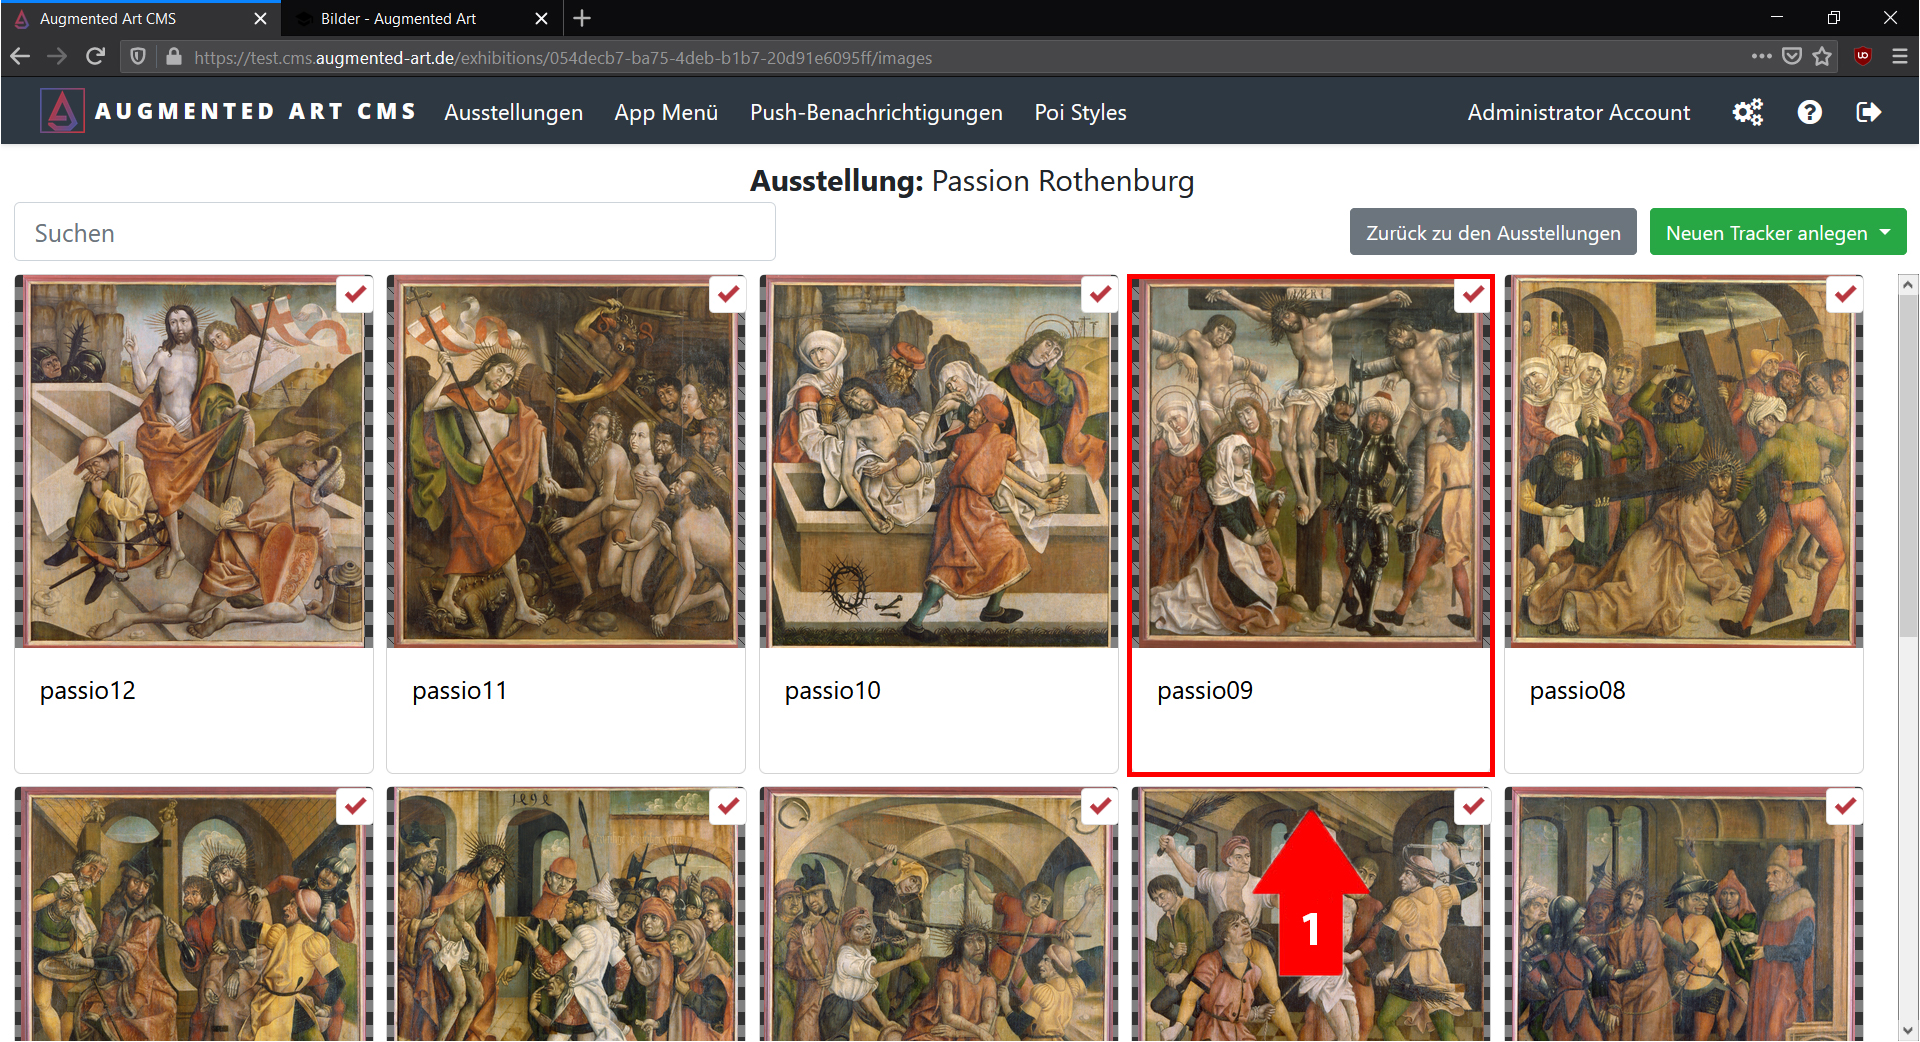Open the third painting in second row
This screenshot has width=1920, height=1042.
[x=938, y=915]
